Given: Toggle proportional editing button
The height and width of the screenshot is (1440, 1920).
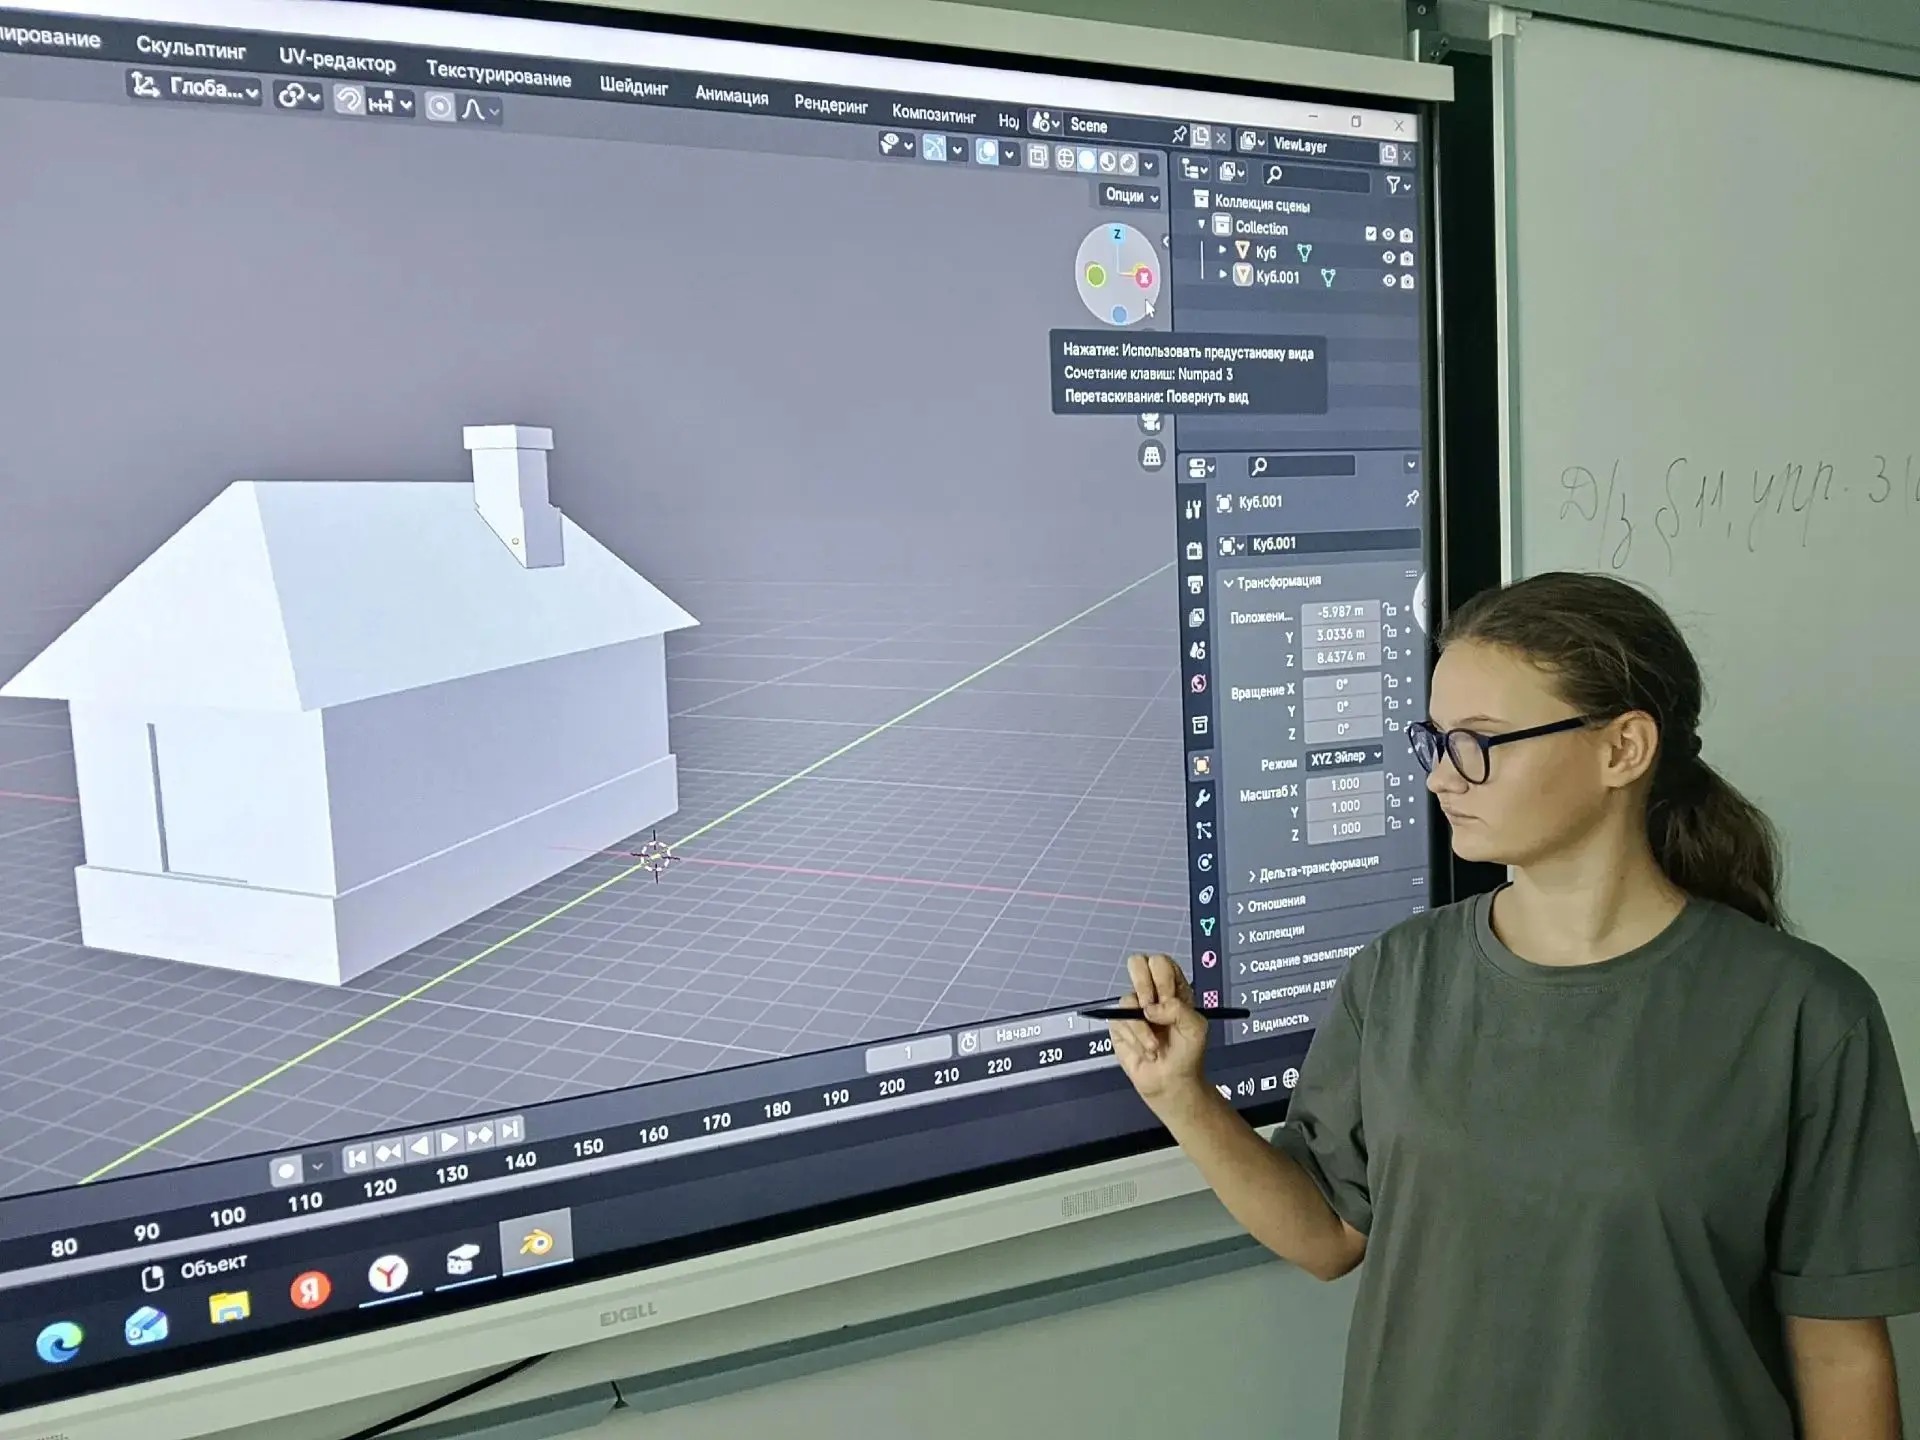Looking at the screenshot, I should 440,106.
